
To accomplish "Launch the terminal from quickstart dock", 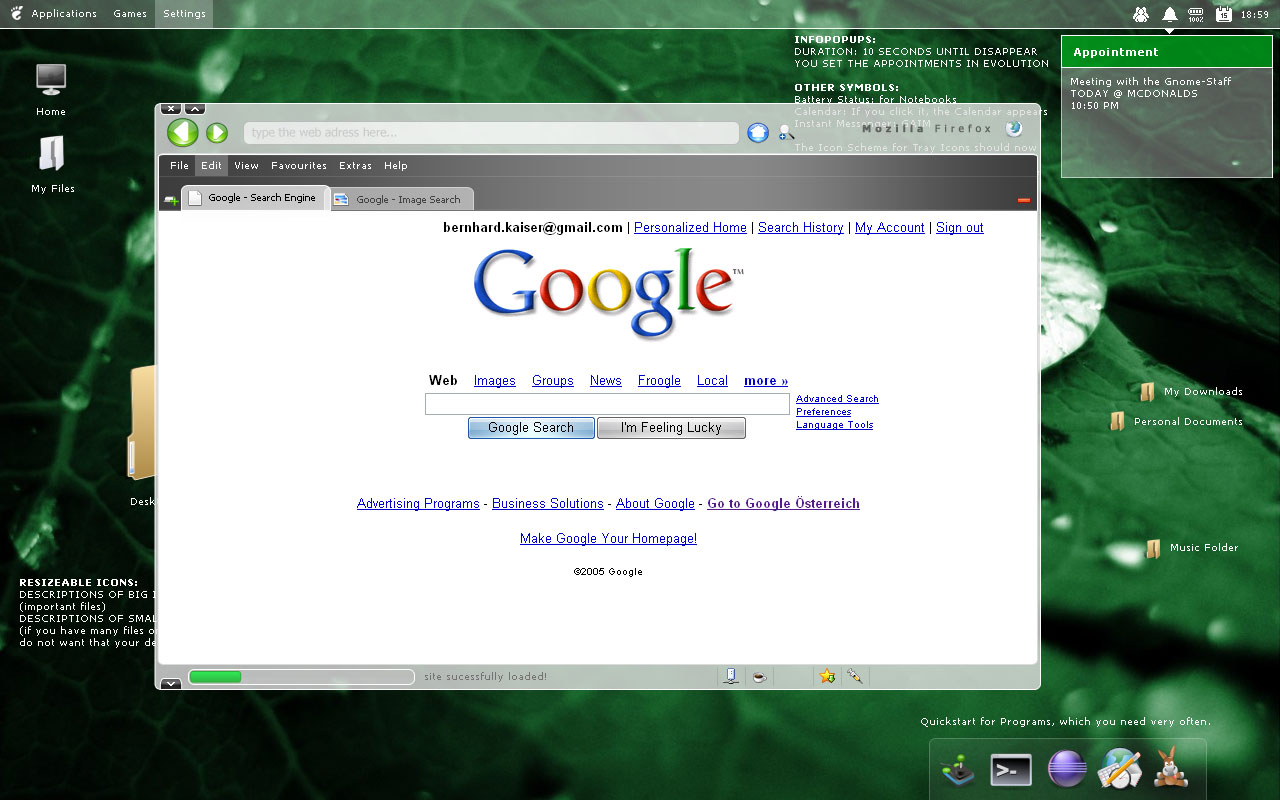I will [x=1011, y=769].
